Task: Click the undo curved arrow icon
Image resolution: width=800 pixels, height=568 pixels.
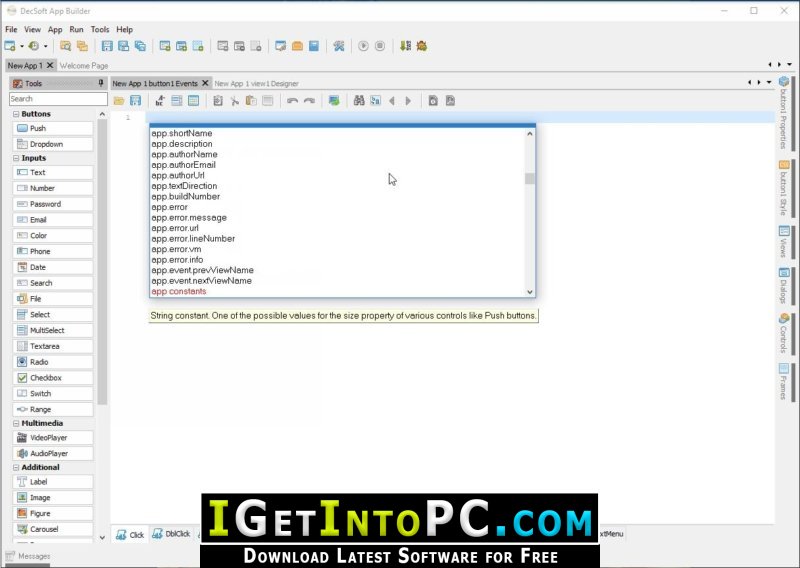Action: 292,101
